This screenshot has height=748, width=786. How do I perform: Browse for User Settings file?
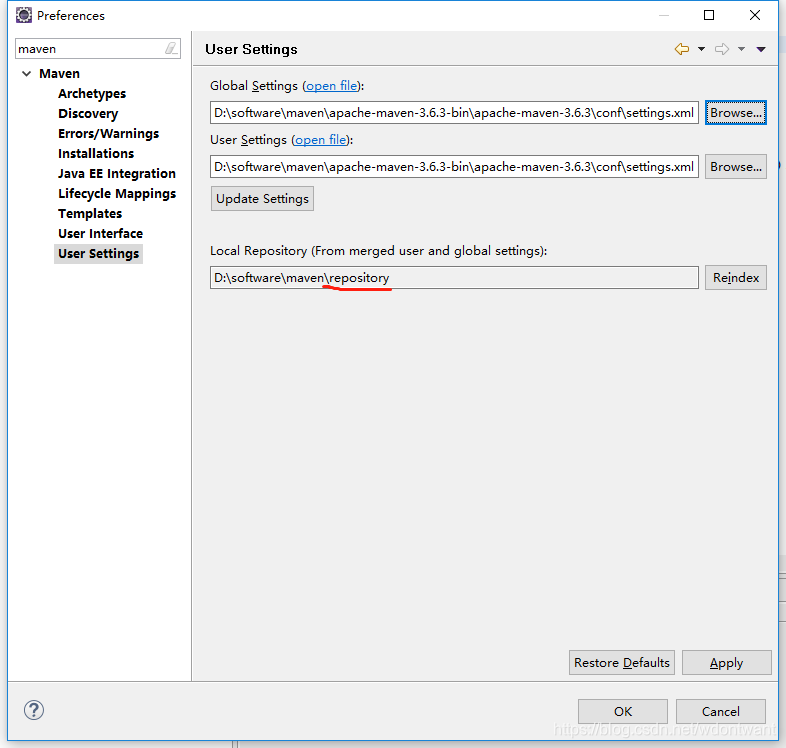[735, 166]
